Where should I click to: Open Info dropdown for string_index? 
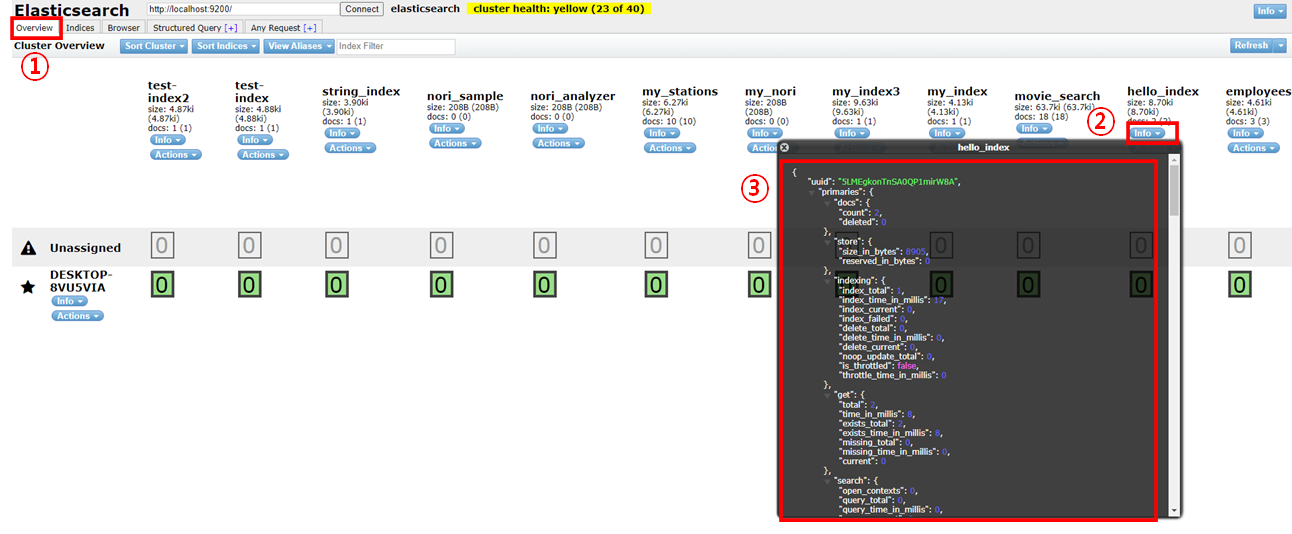pos(340,133)
